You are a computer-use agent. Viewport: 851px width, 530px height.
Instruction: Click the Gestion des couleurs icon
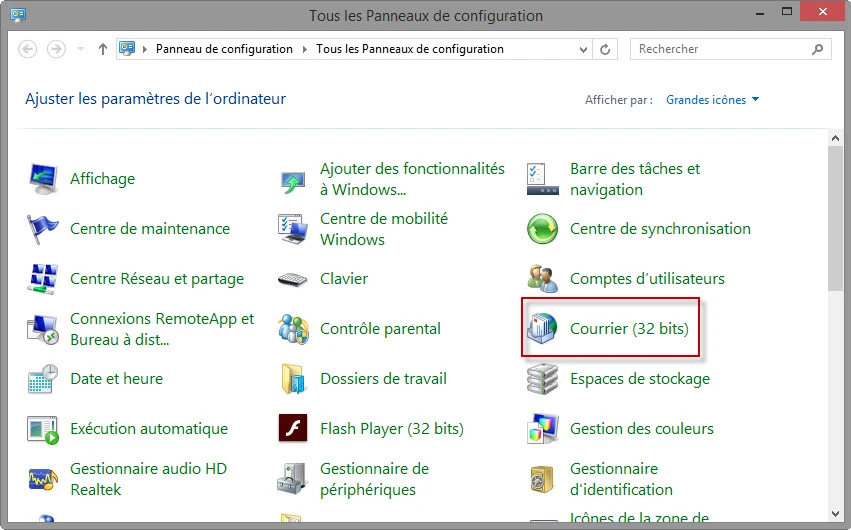point(542,429)
